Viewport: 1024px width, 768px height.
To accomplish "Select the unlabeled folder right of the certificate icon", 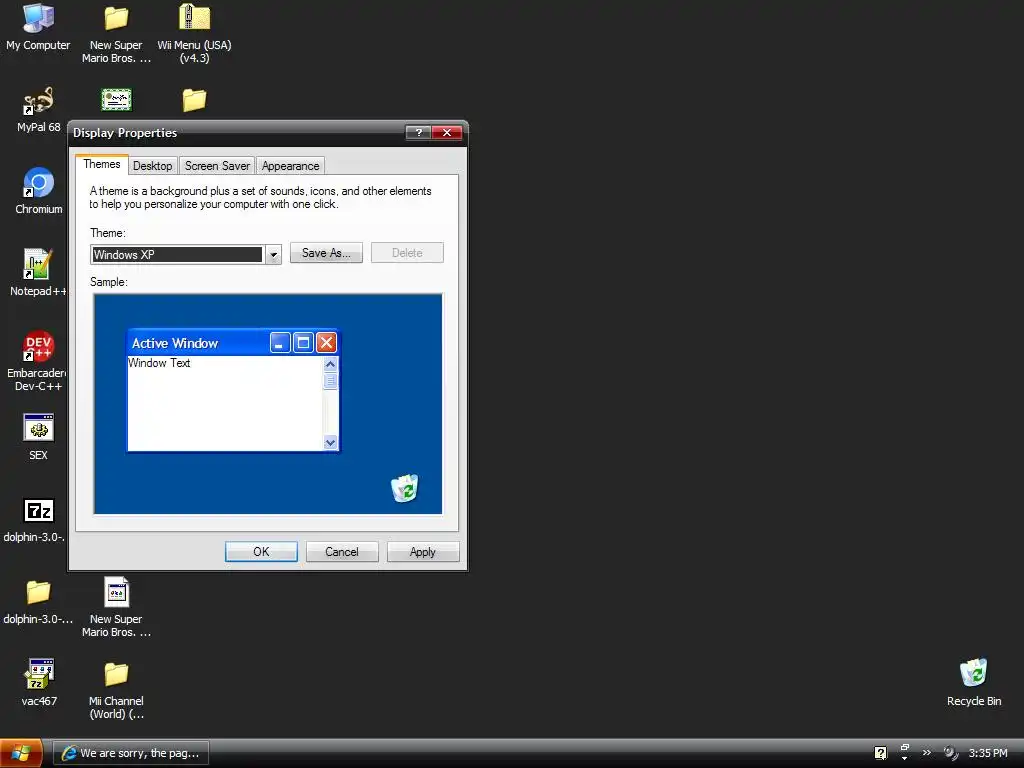I will click(x=194, y=100).
